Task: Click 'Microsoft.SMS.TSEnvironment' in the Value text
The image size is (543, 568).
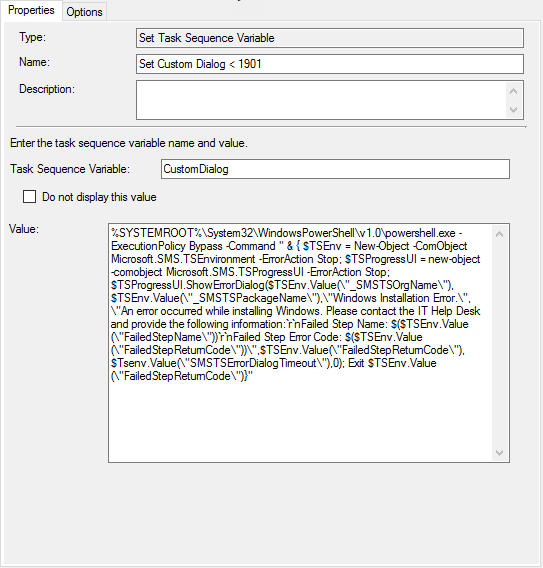Action: (x=183, y=259)
